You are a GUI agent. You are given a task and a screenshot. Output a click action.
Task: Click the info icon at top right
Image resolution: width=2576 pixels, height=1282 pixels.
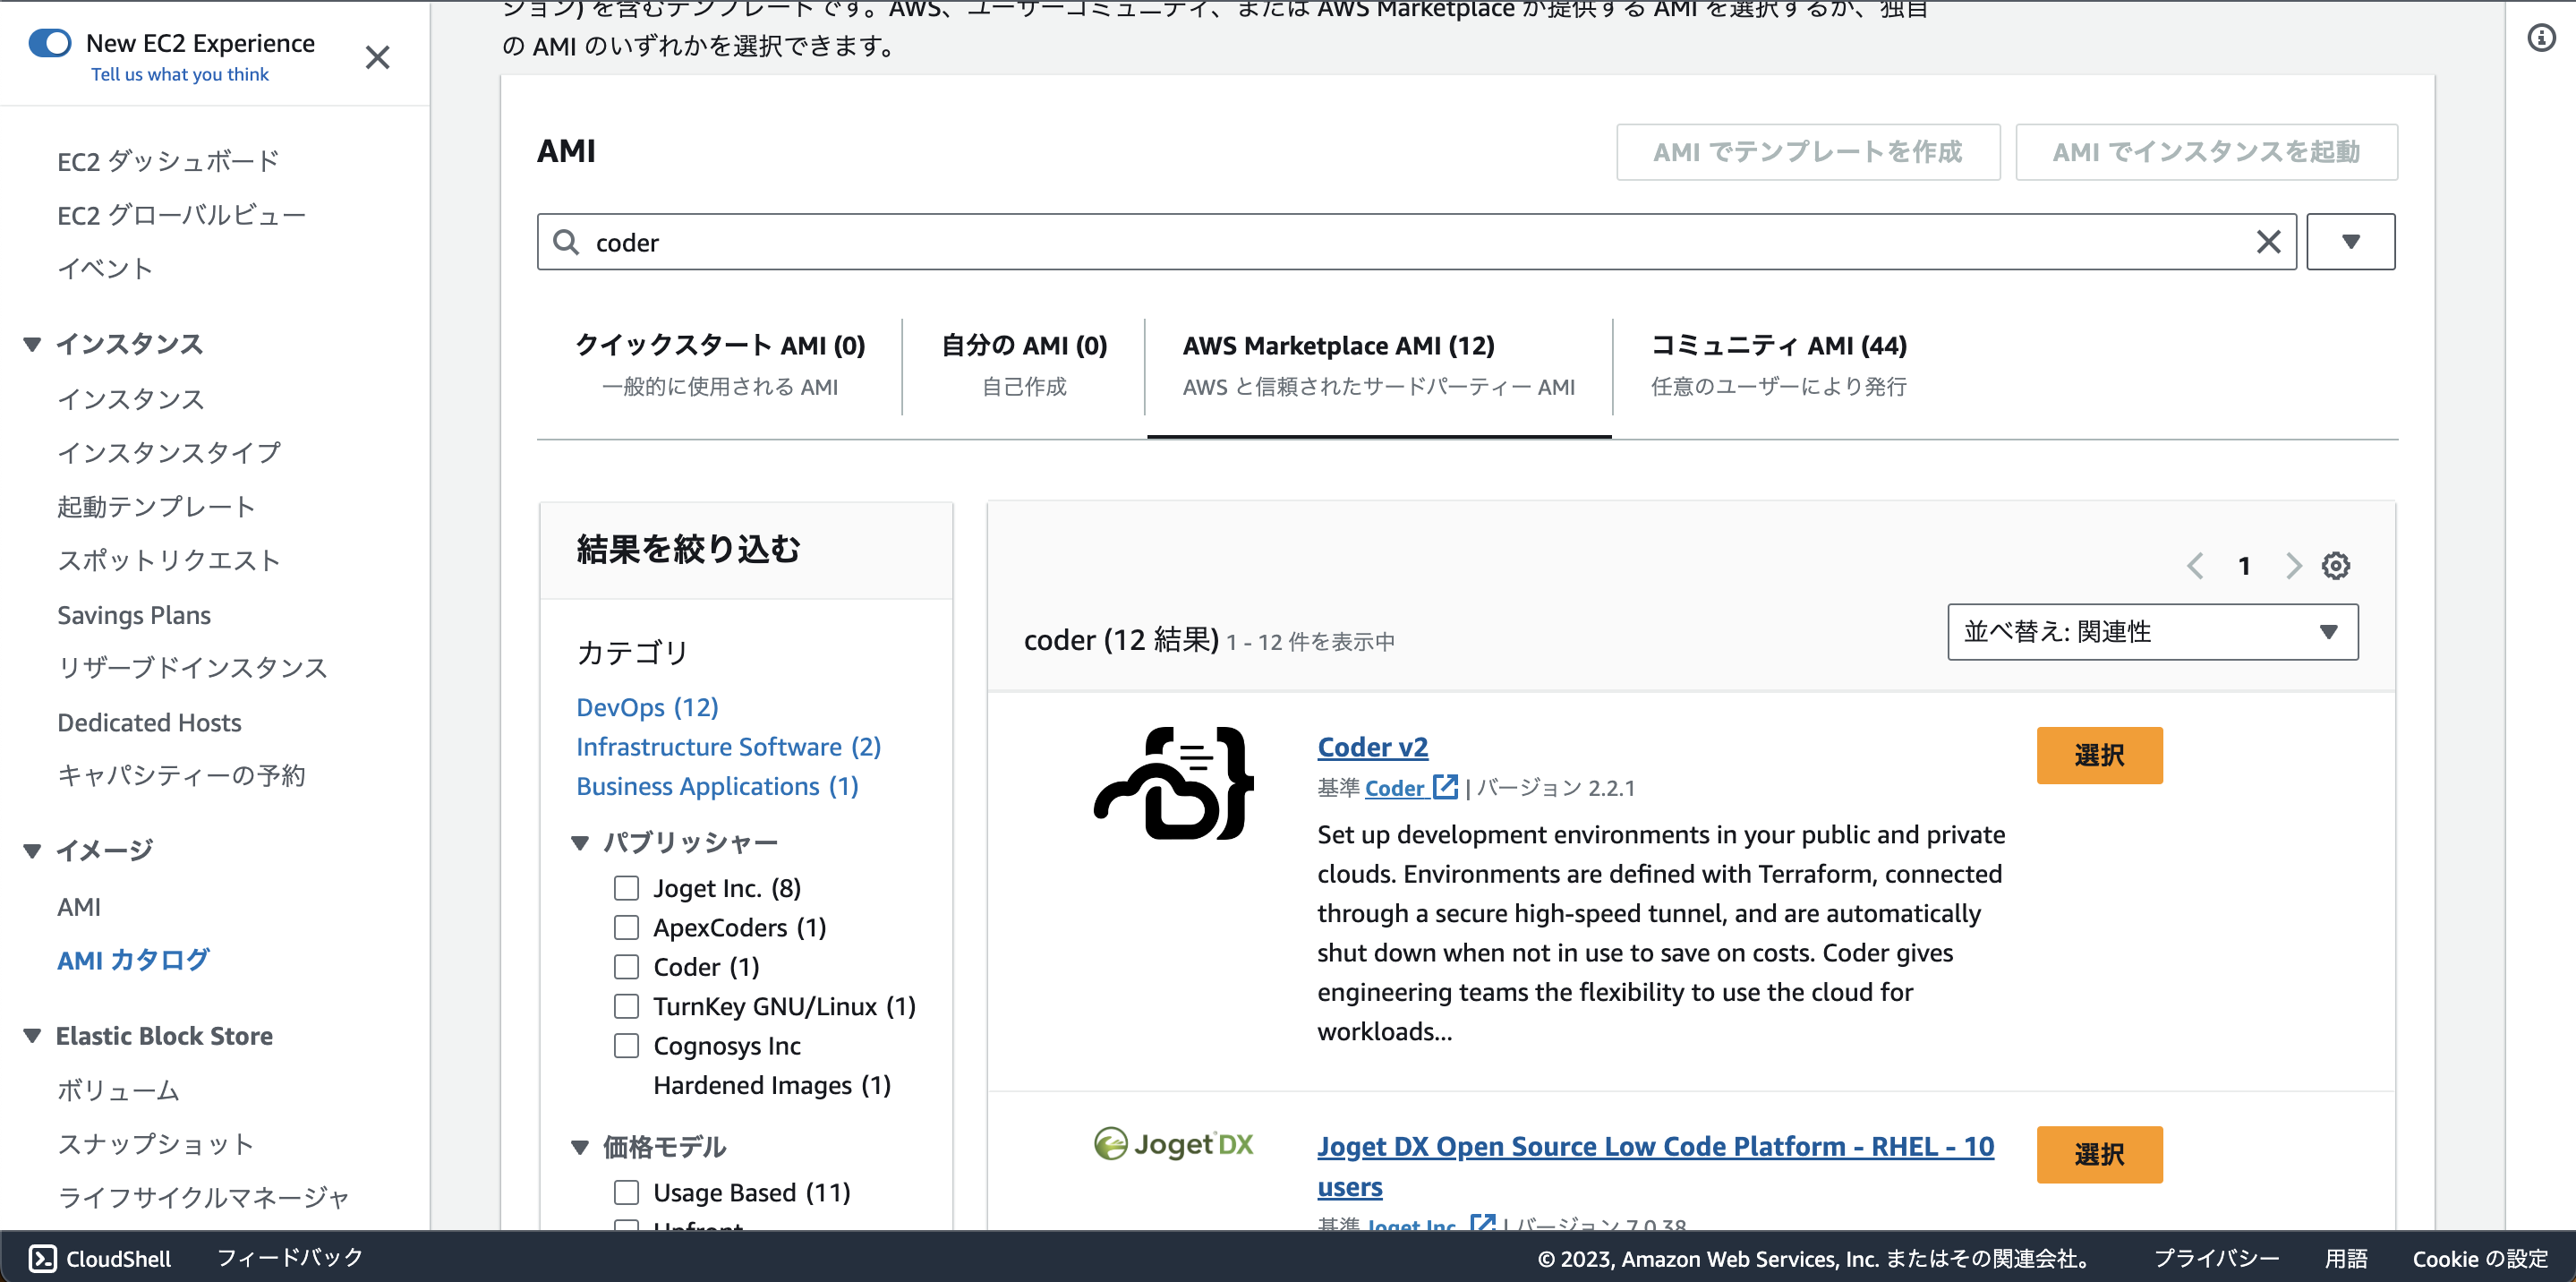[2541, 38]
